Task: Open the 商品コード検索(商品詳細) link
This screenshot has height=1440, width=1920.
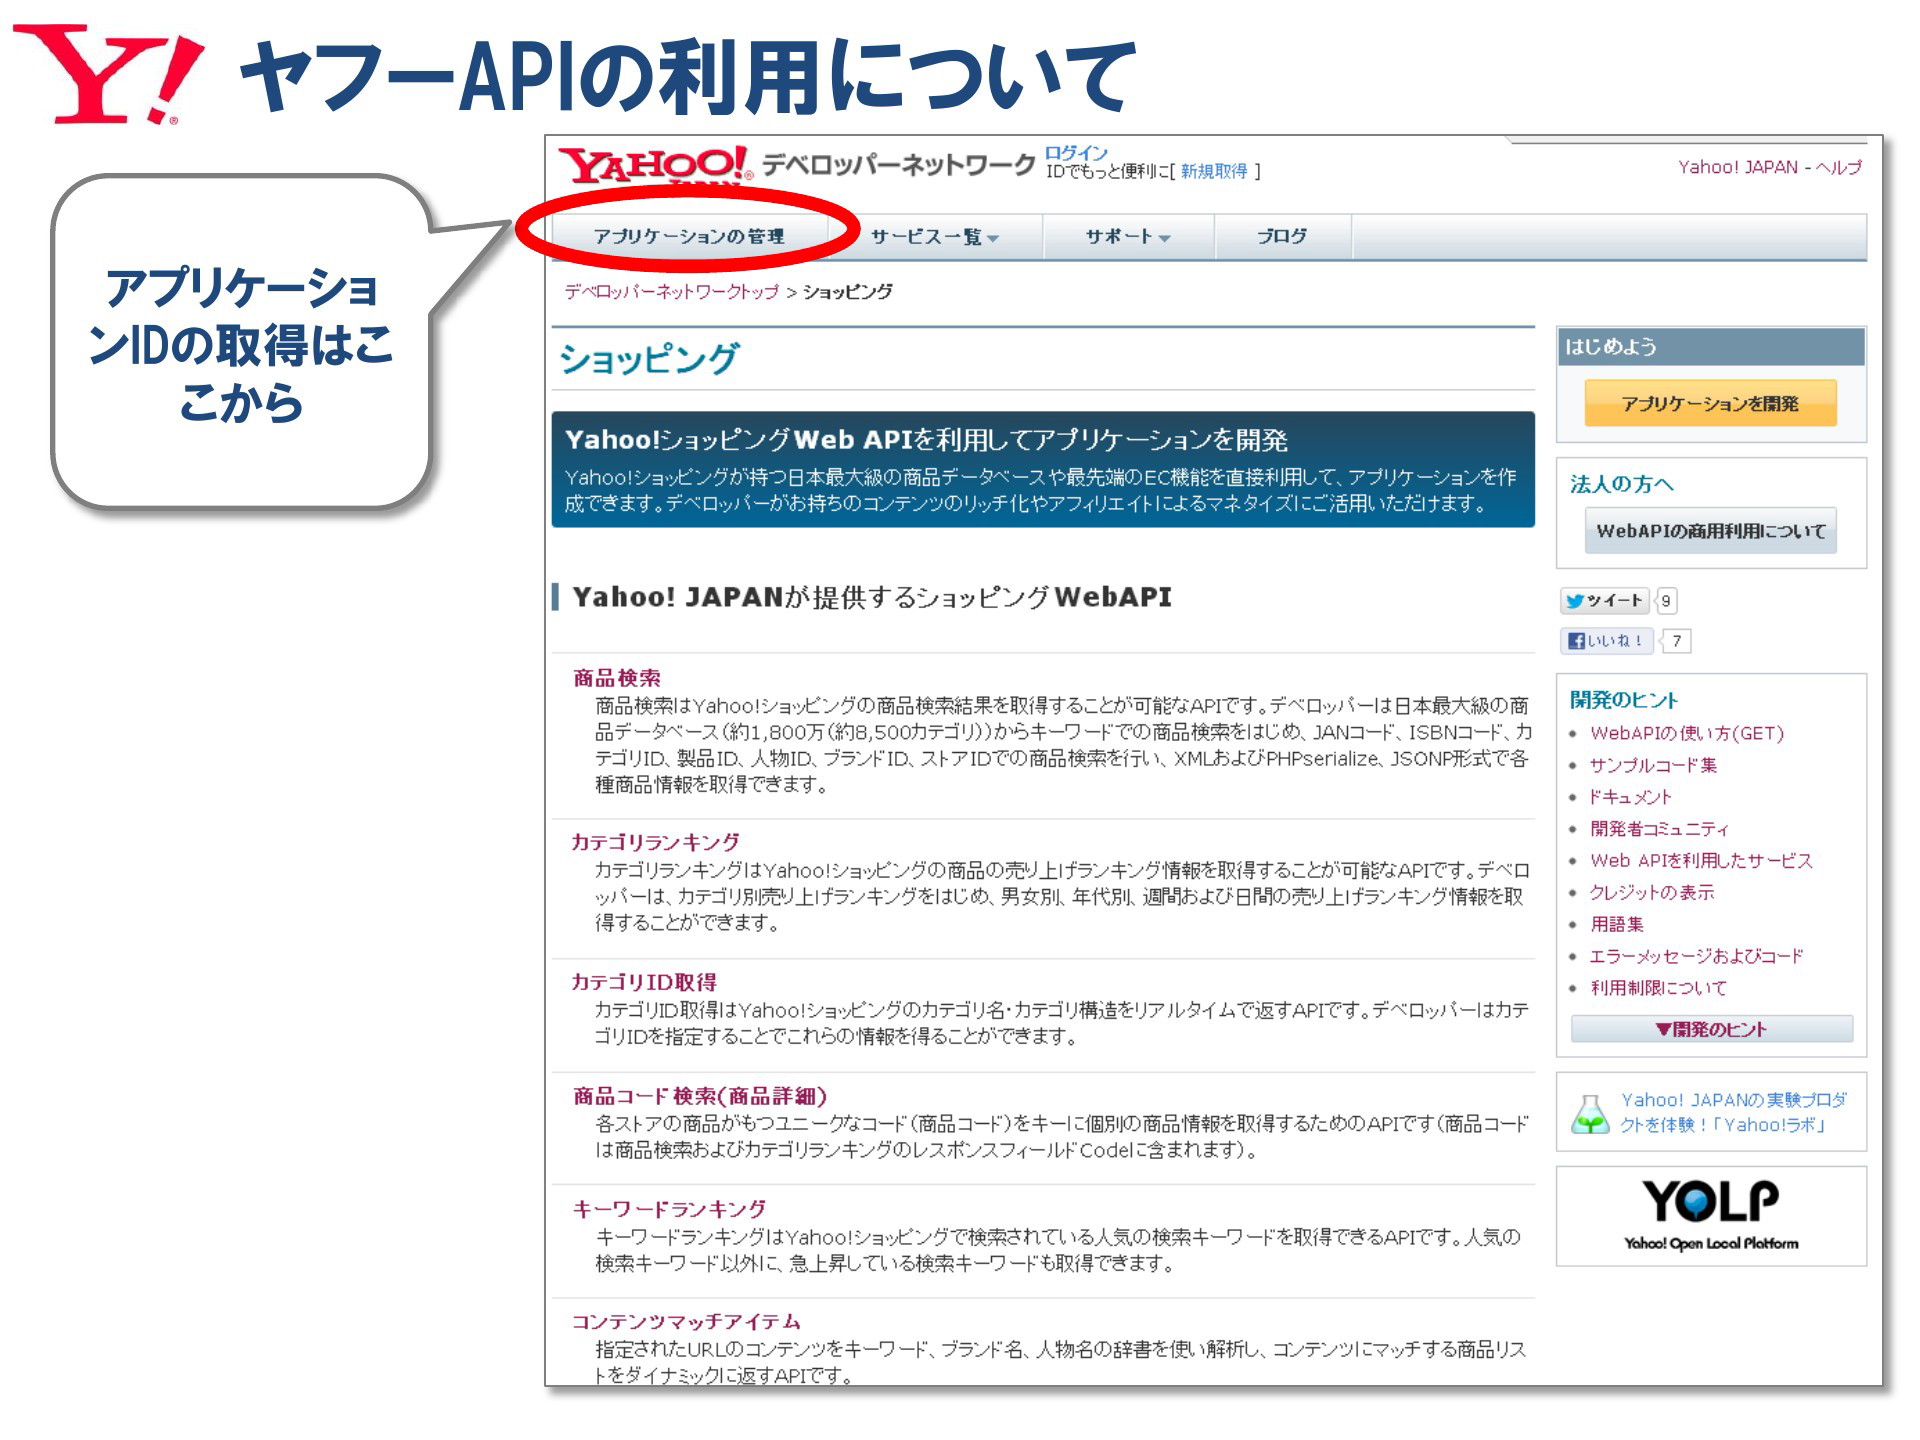Action: click(x=700, y=1096)
